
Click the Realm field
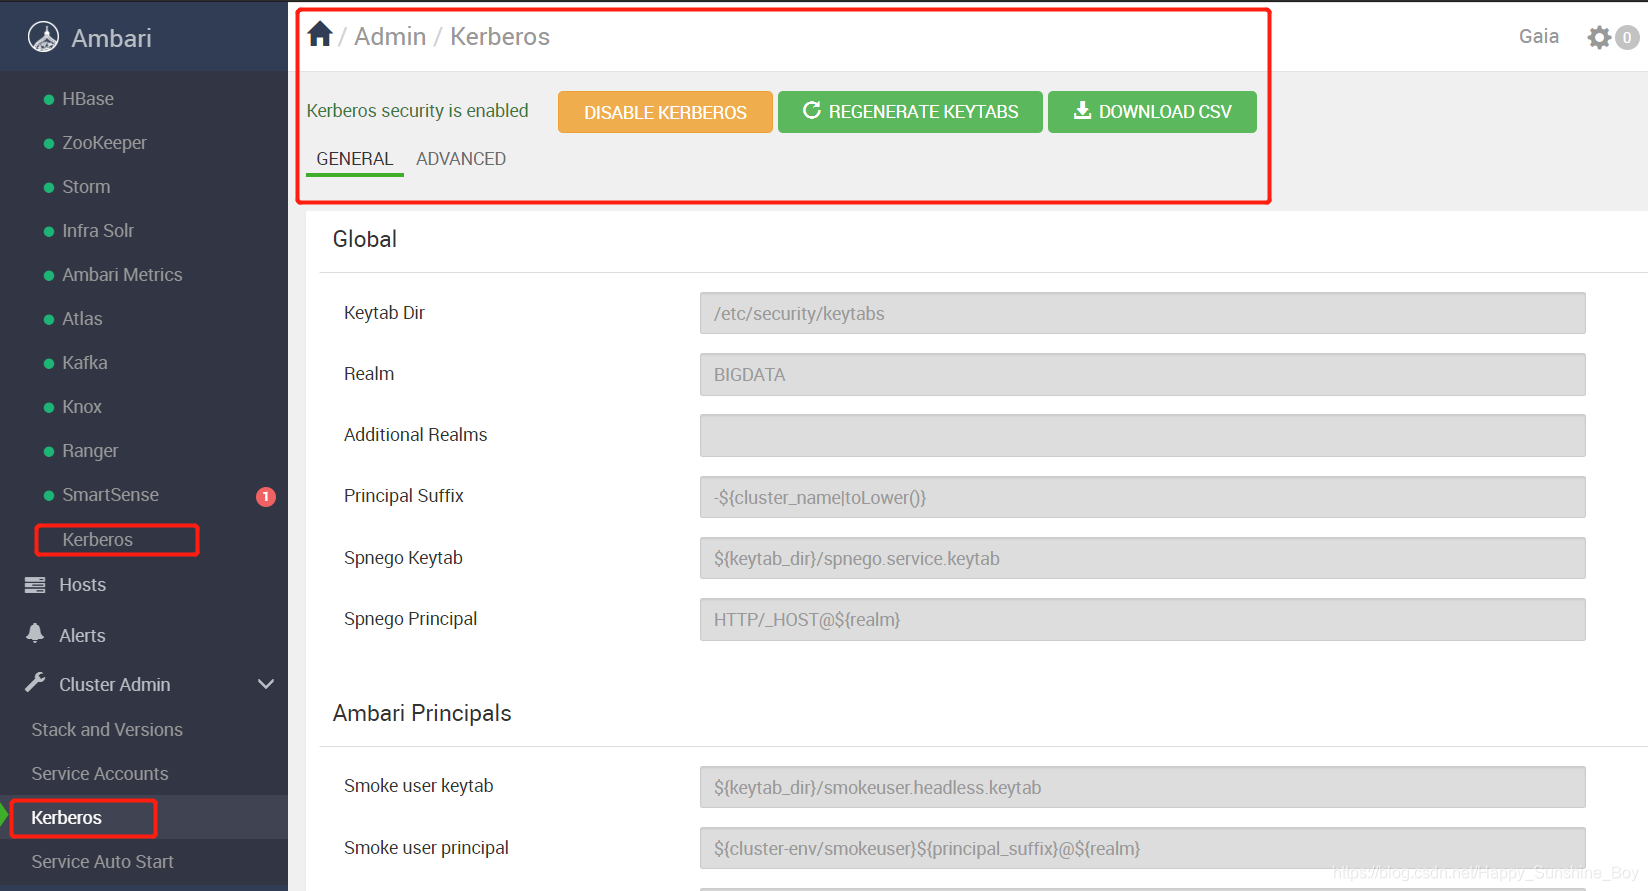click(x=1143, y=374)
